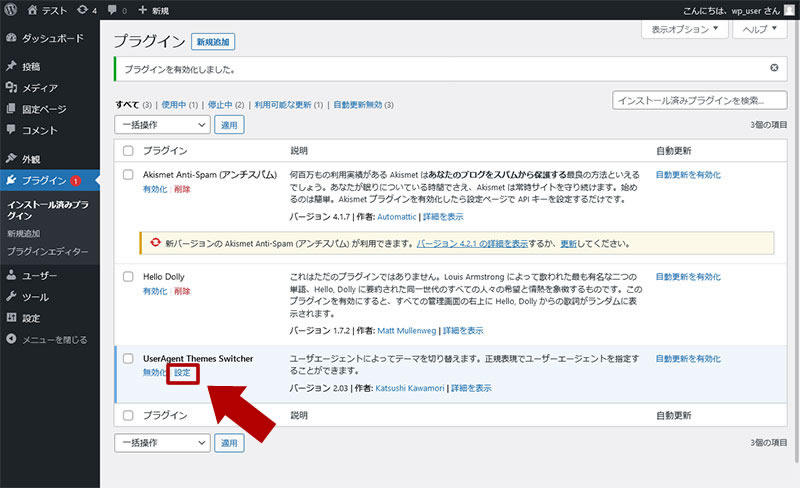Expand the ヘルプ panel
Screen dimensions: 800x488
(x=760, y=29)
